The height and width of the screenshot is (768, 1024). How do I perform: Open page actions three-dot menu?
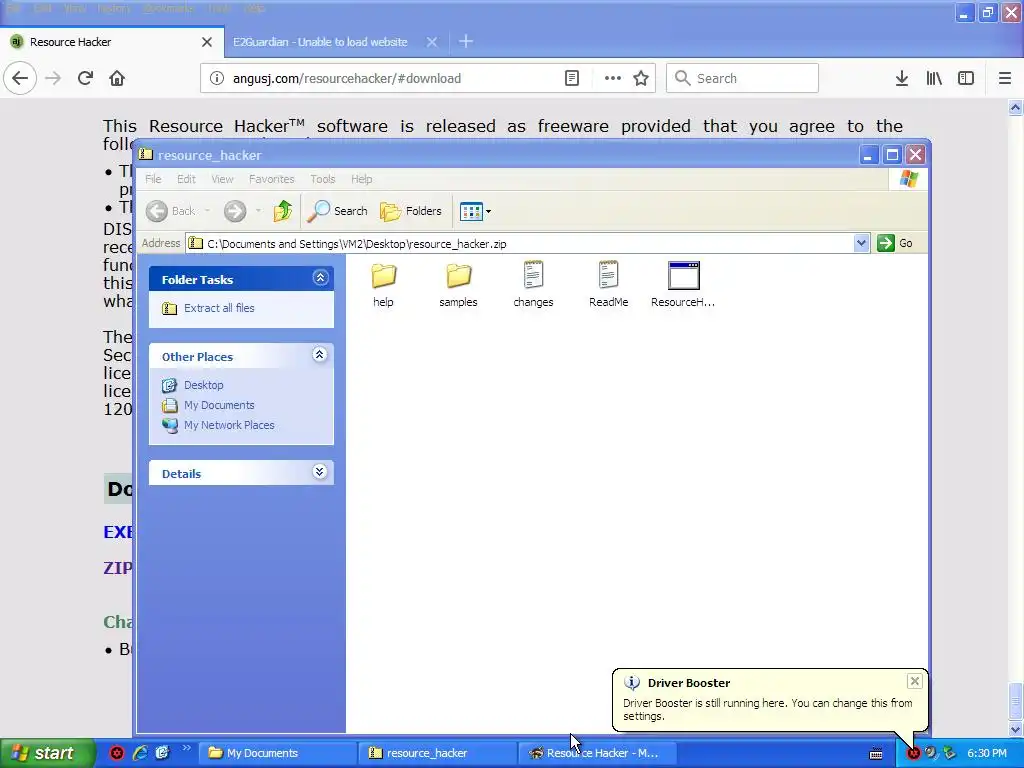pyautogui.click(x=613, y=78)
